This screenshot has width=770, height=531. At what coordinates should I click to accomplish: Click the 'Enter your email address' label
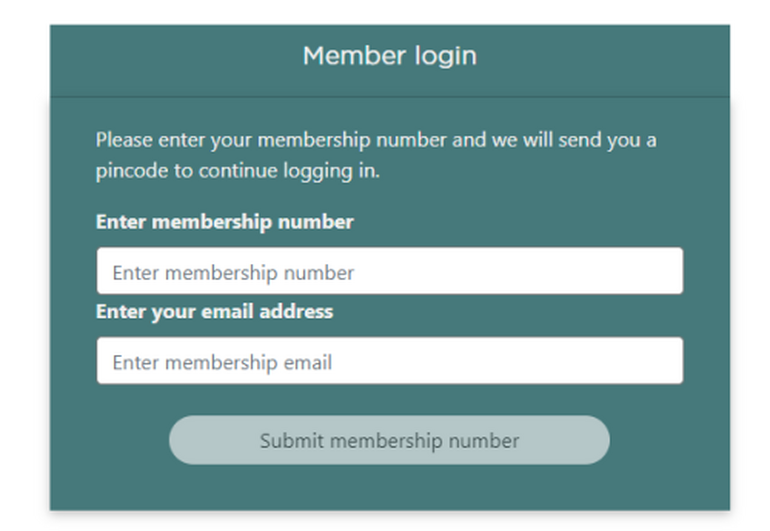coord(214,311)
